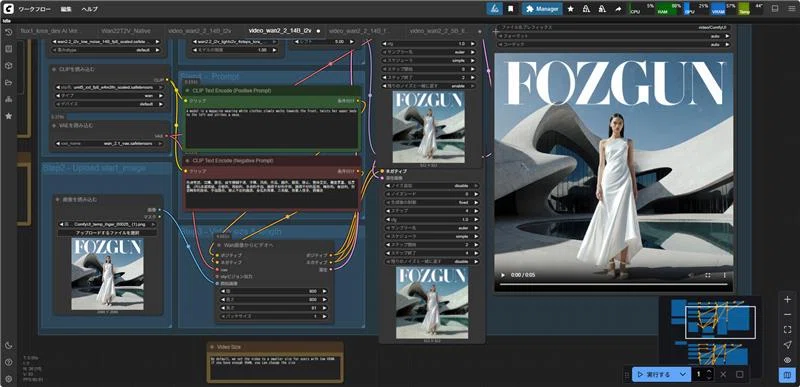
Task: Click the share arrow icon in top bar
Action: point(618,9)
